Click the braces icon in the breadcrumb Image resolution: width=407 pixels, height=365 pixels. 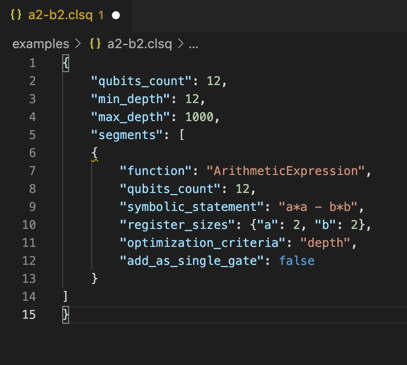95,44
